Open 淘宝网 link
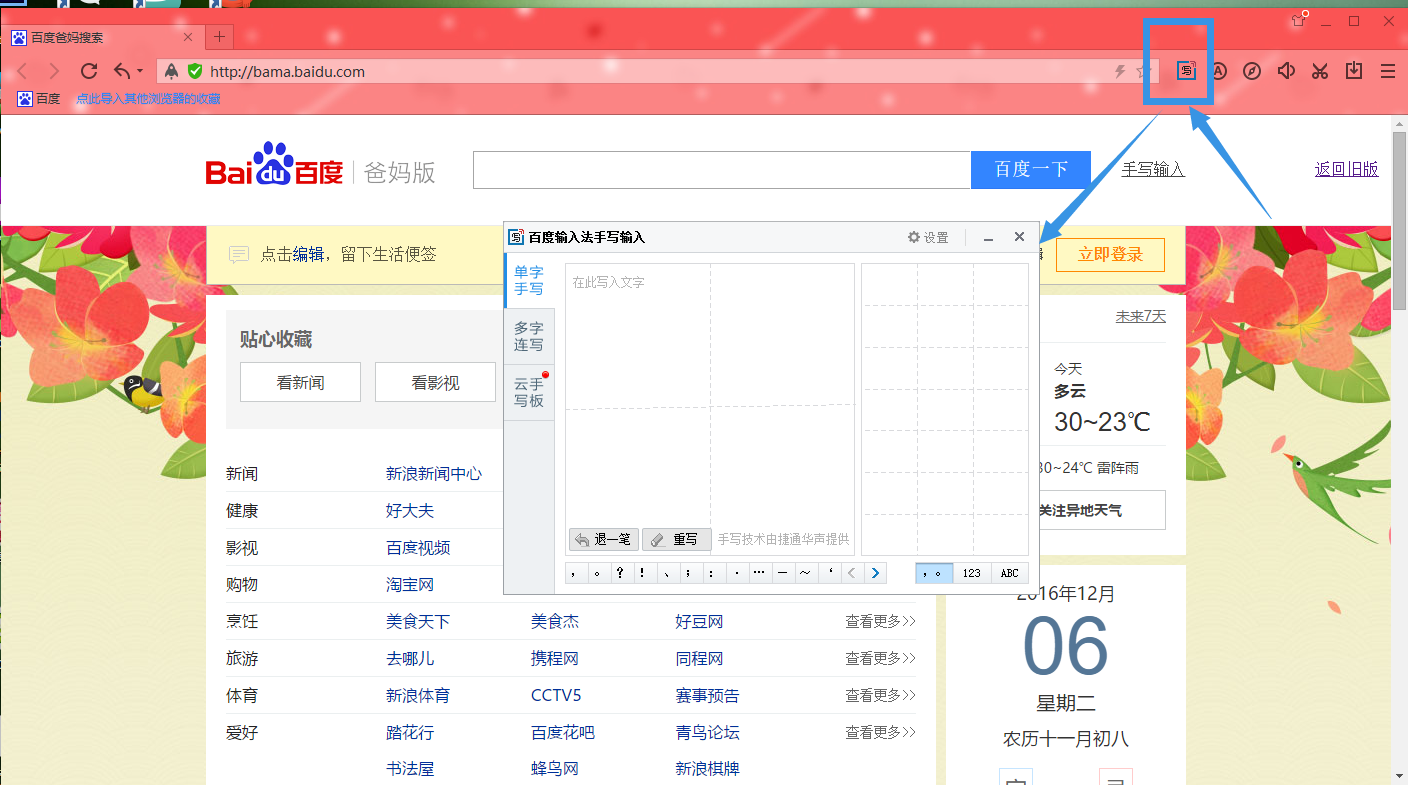The width and height of the screenshot is (1408, 785). click(410, 585)
